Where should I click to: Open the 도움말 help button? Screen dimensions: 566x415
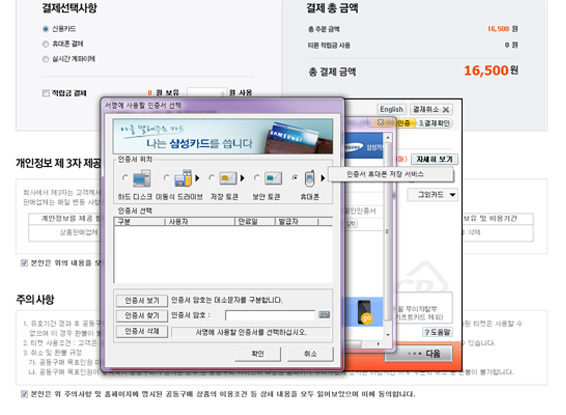click(x=437, y=332)
